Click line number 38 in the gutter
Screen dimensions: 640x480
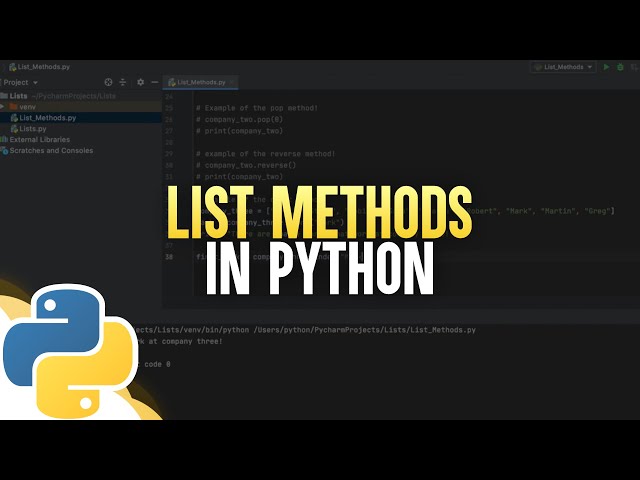pos(169,257)
